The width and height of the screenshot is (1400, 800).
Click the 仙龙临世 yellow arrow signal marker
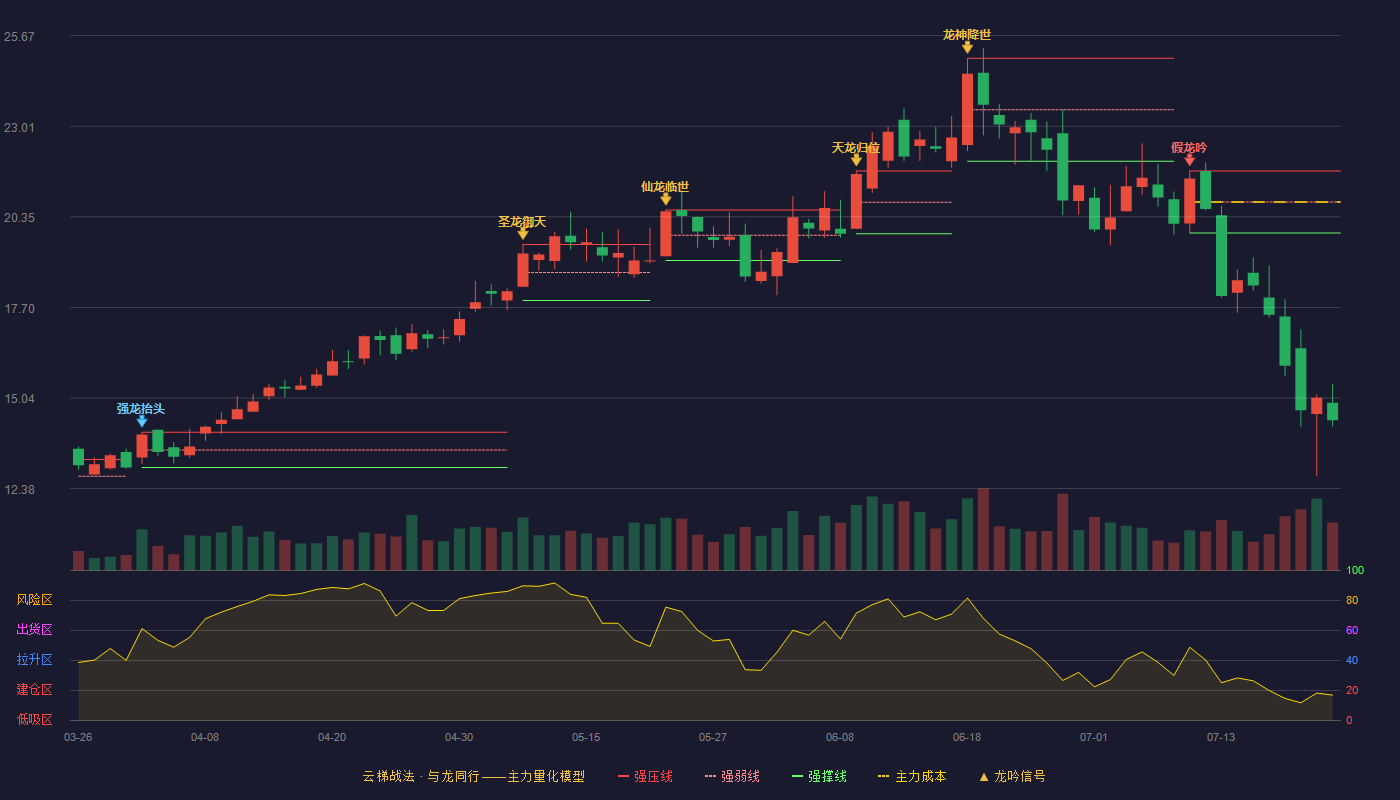tap(666, 199)
